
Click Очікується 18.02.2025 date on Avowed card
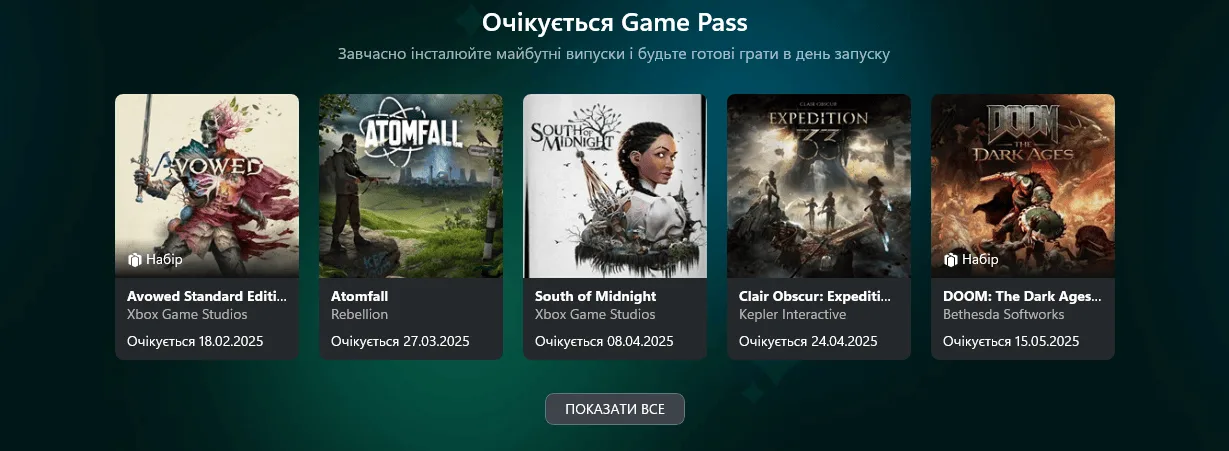(196, 341)
